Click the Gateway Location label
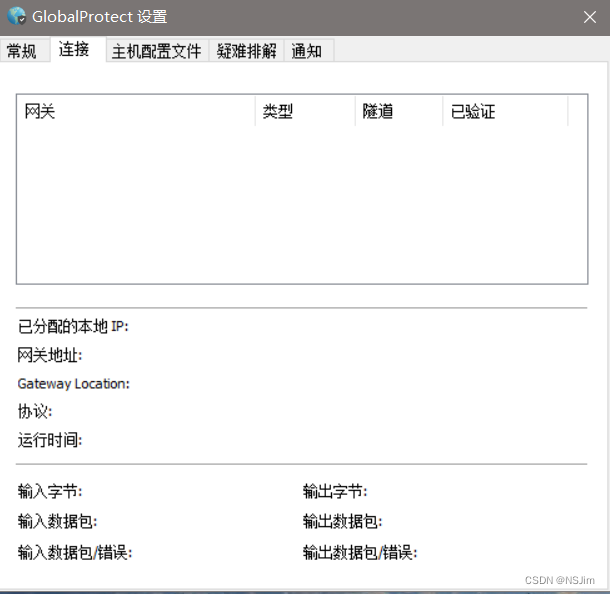 point(74,384)
